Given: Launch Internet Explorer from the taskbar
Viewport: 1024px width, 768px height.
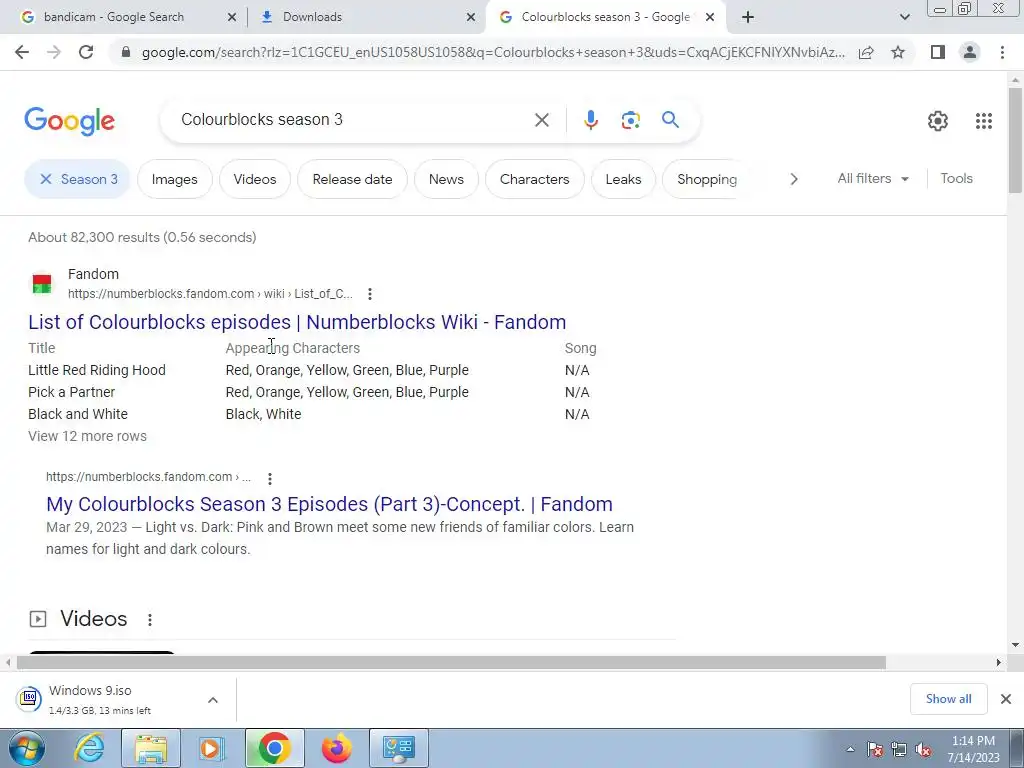Looking at the screenshot, I should [x=88, y=748].
